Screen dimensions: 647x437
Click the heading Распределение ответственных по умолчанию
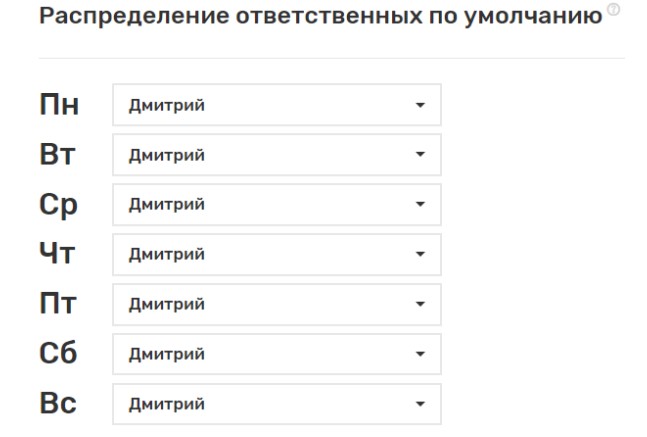320,17
